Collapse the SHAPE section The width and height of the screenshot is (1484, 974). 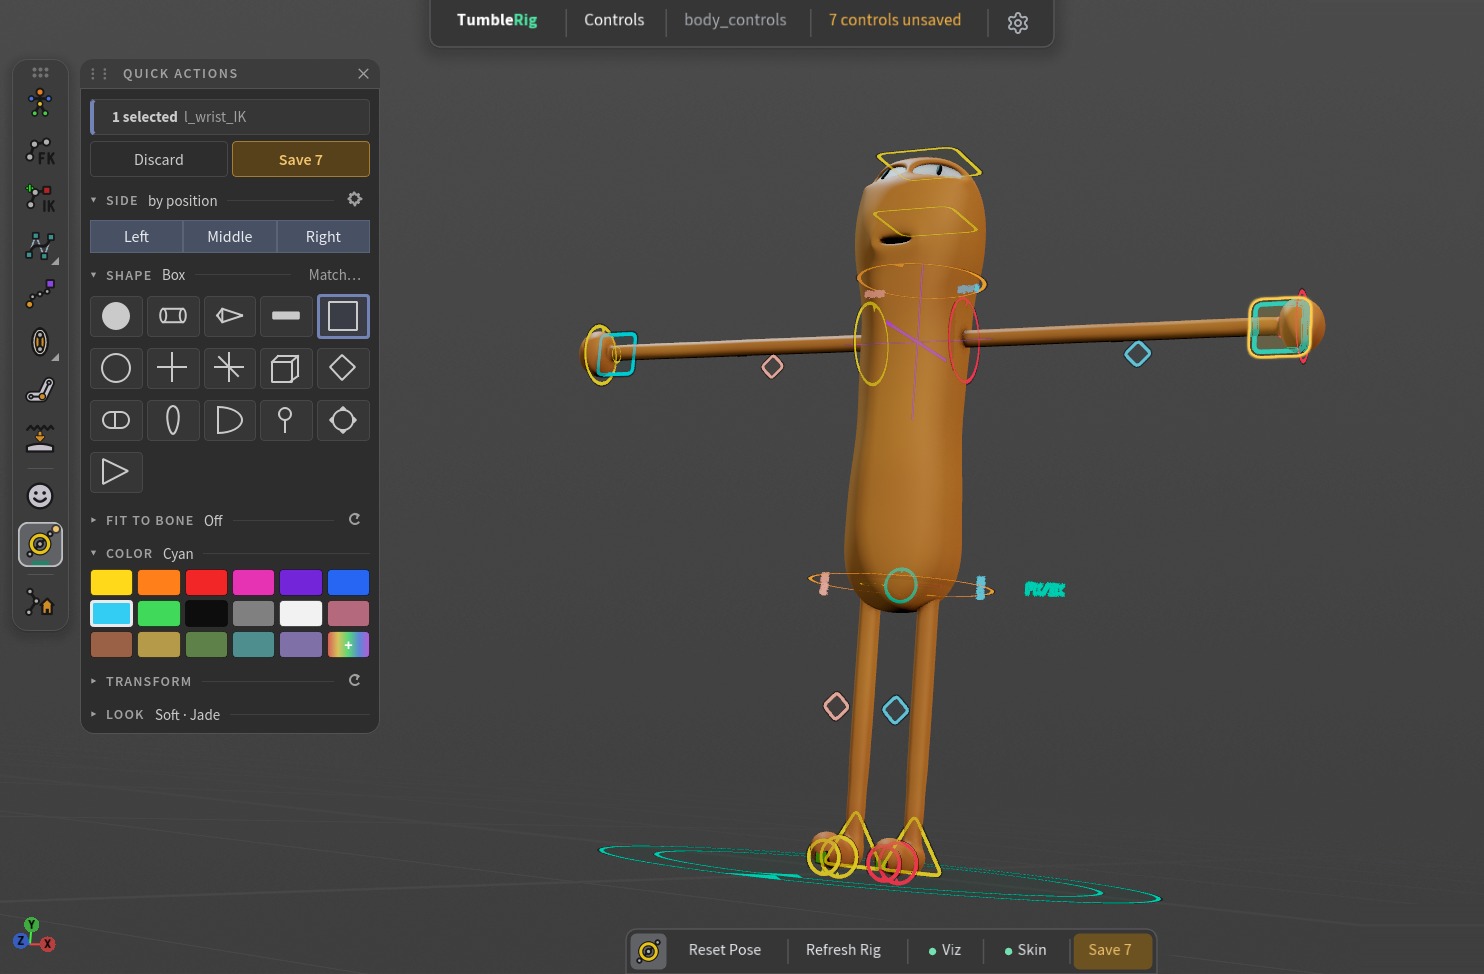coord(94,275)
